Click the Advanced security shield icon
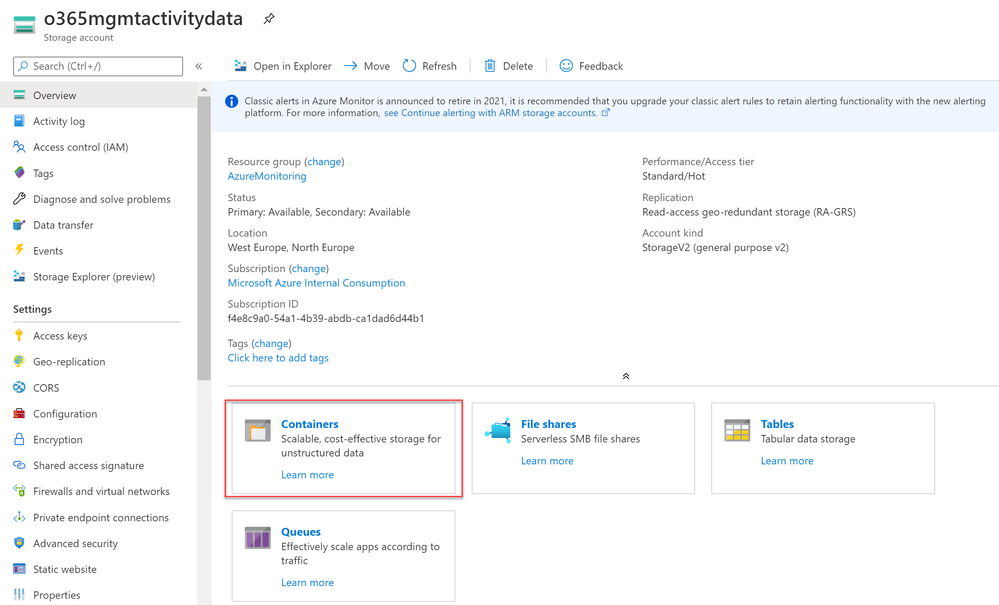 pyautogui.click(x=19, y=543)
